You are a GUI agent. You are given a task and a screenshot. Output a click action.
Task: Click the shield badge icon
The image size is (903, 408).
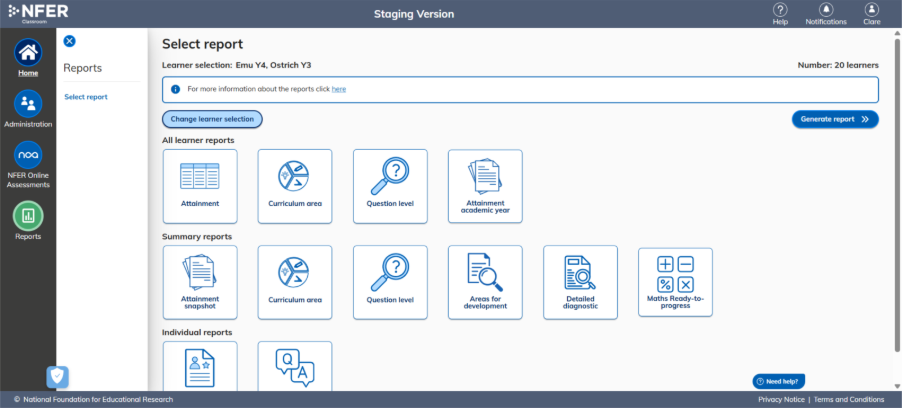(x=57, y=377)
